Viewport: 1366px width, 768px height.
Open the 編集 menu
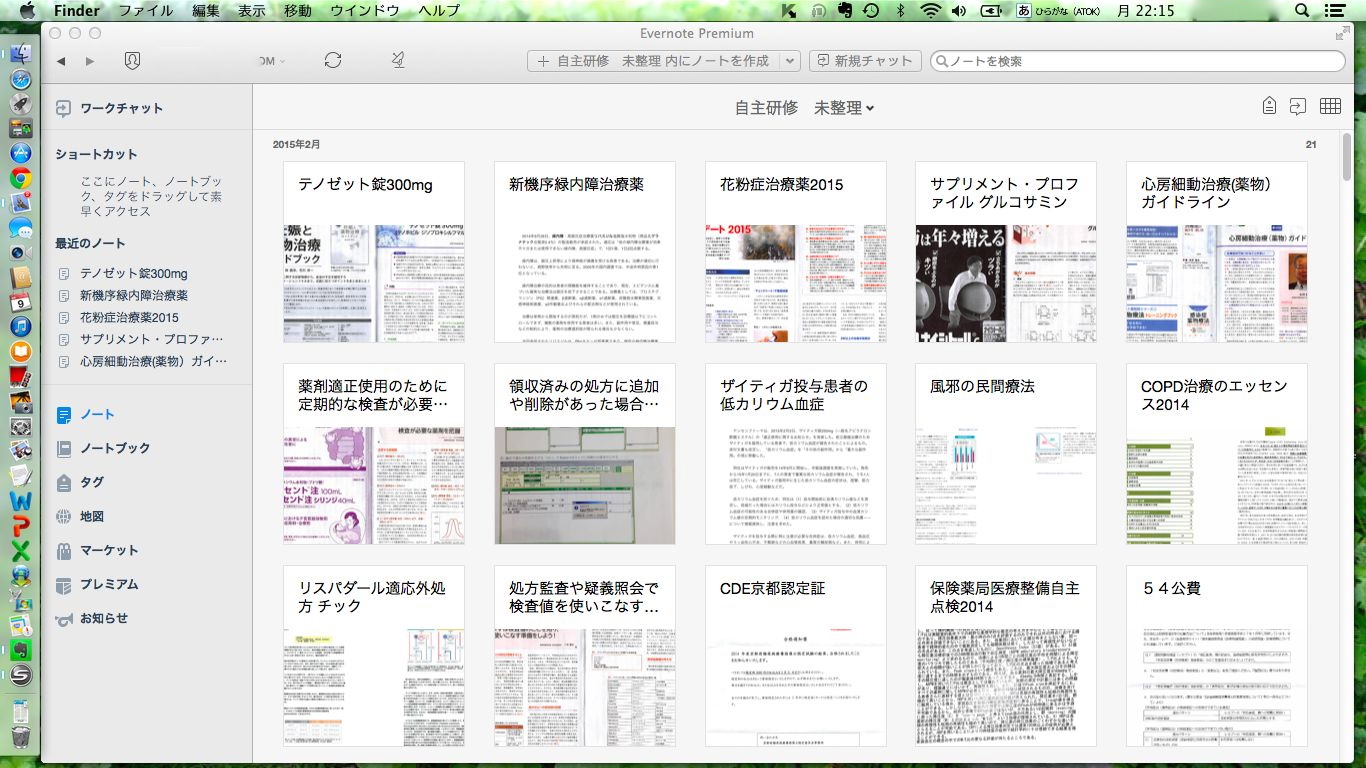[x=206, y=11]
